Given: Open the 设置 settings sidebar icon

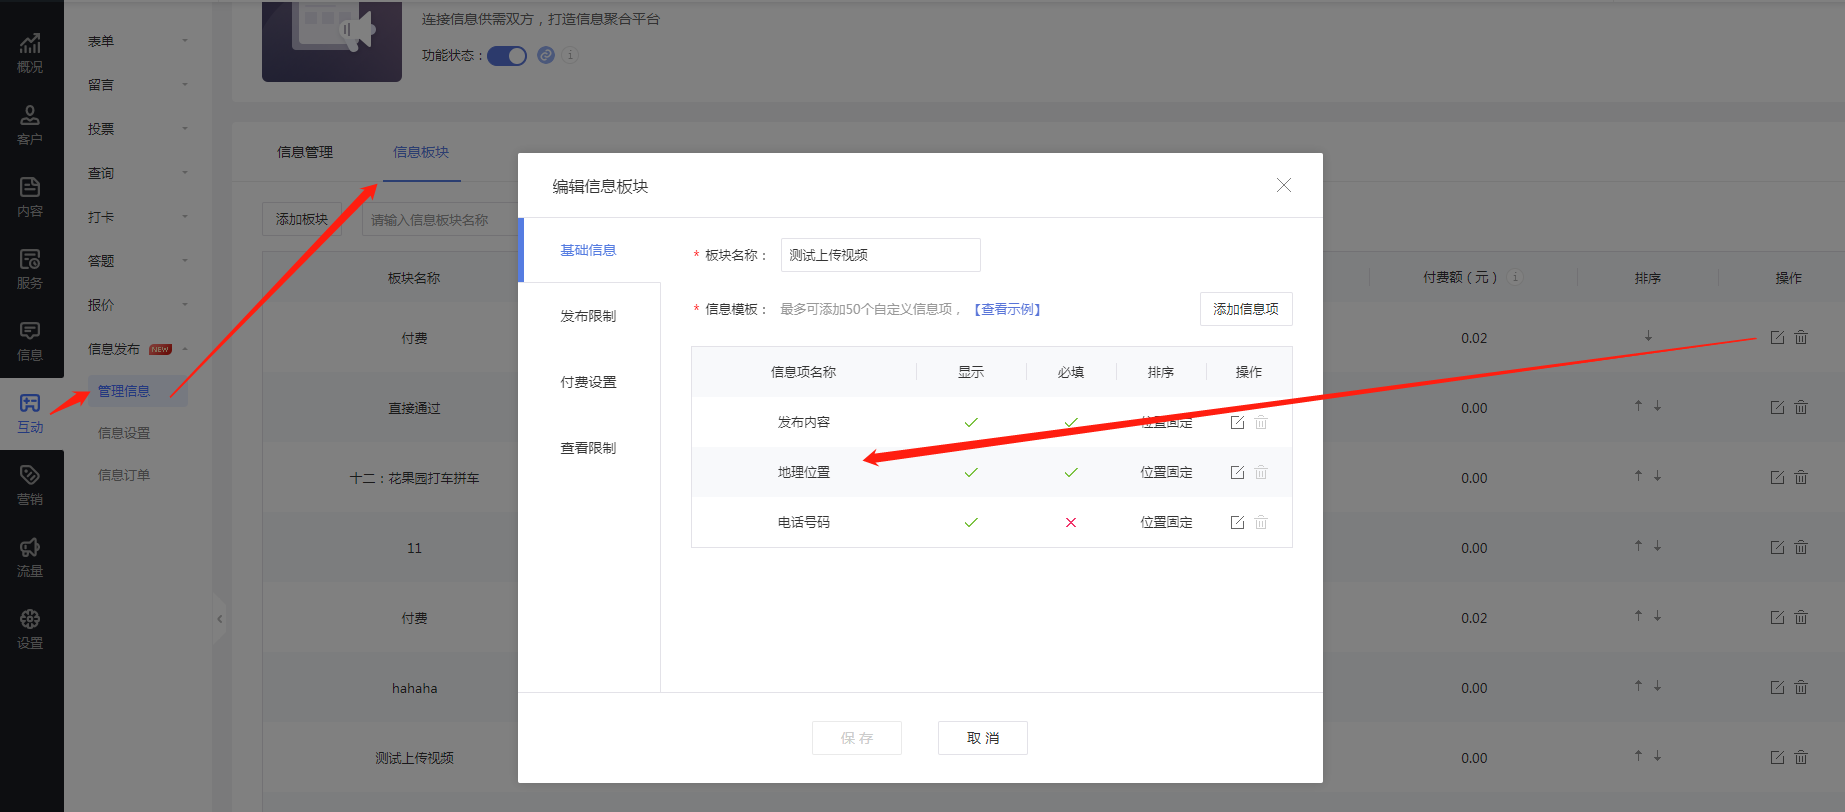Looking at the screenshot, I should click(x=30, y=630).
